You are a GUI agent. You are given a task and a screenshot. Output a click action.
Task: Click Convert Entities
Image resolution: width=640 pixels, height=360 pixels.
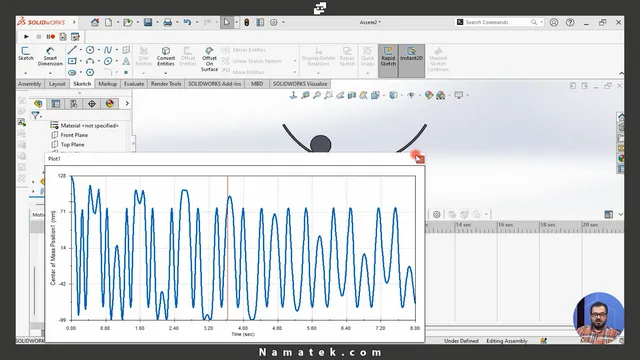tap(166, 56)
